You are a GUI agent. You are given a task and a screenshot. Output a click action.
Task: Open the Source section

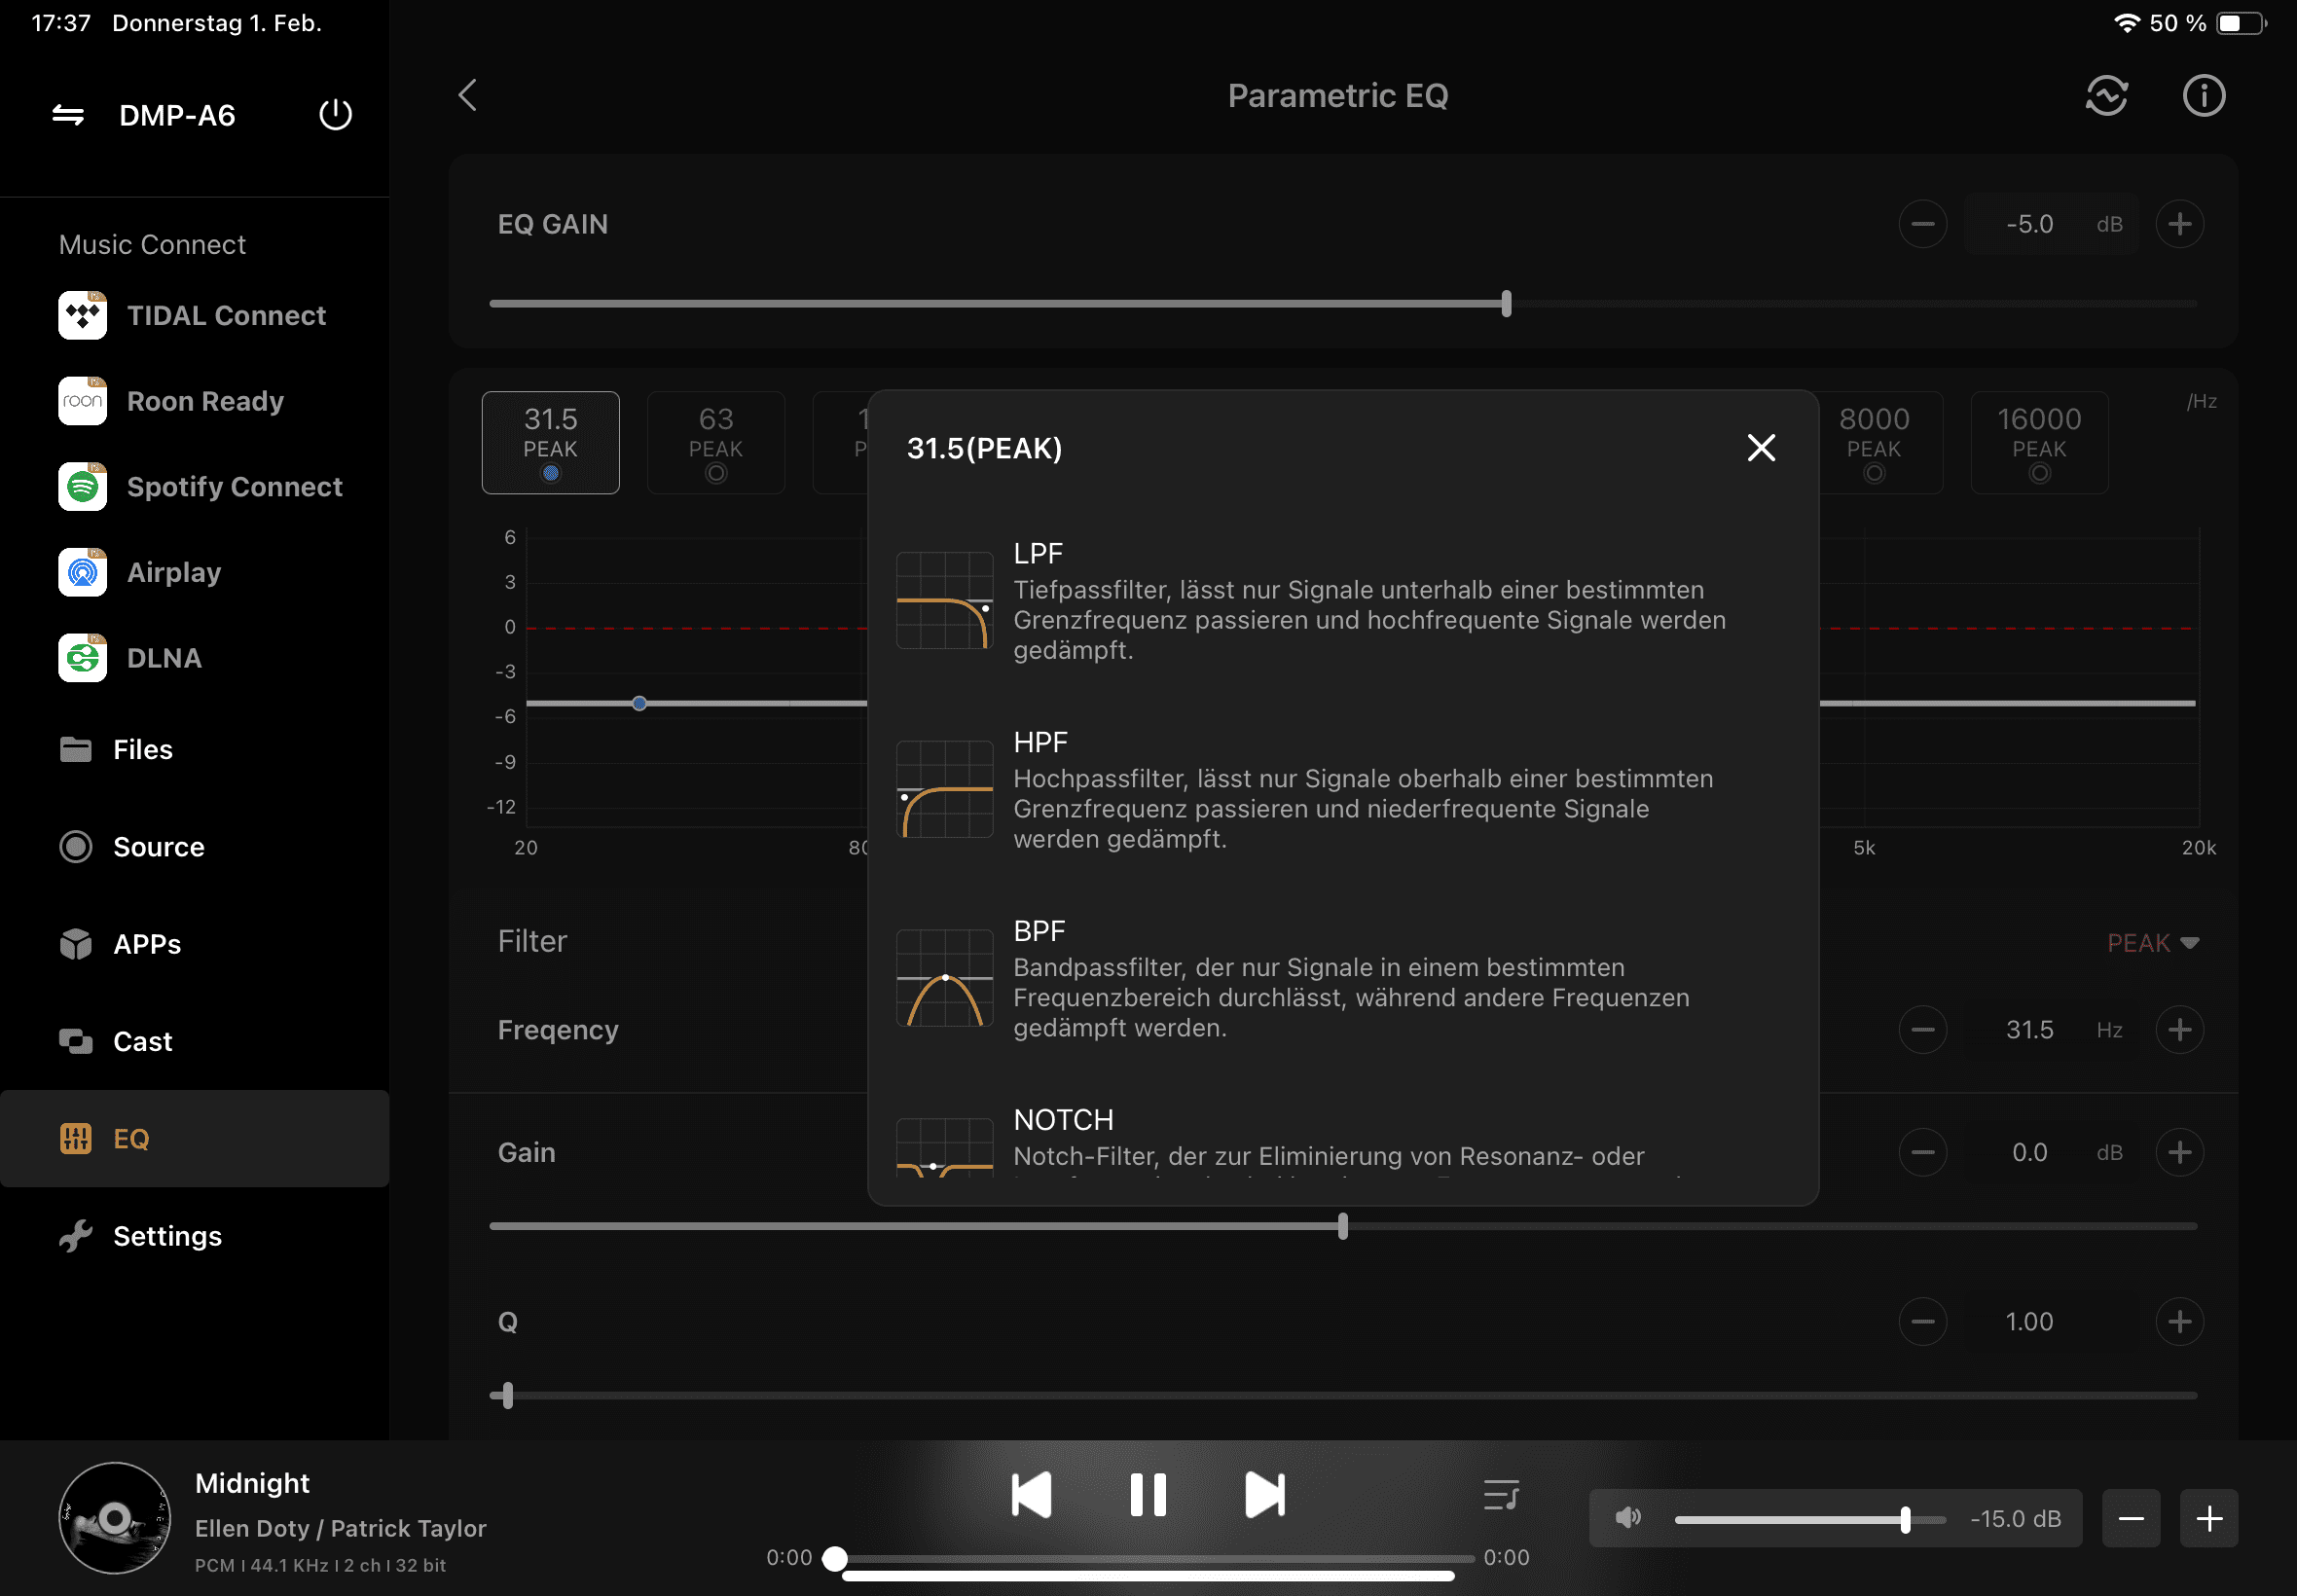[194, 846]
